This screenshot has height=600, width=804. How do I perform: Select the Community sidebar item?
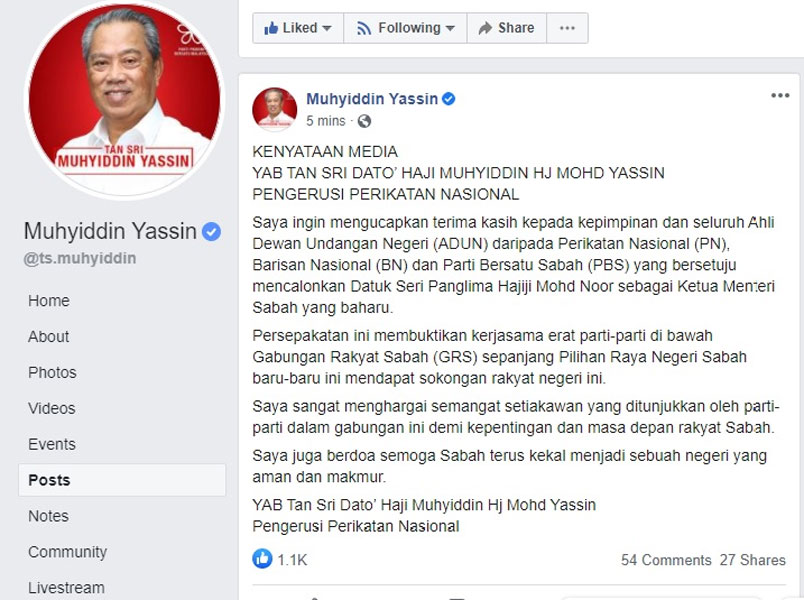click(x=68, y=552)
